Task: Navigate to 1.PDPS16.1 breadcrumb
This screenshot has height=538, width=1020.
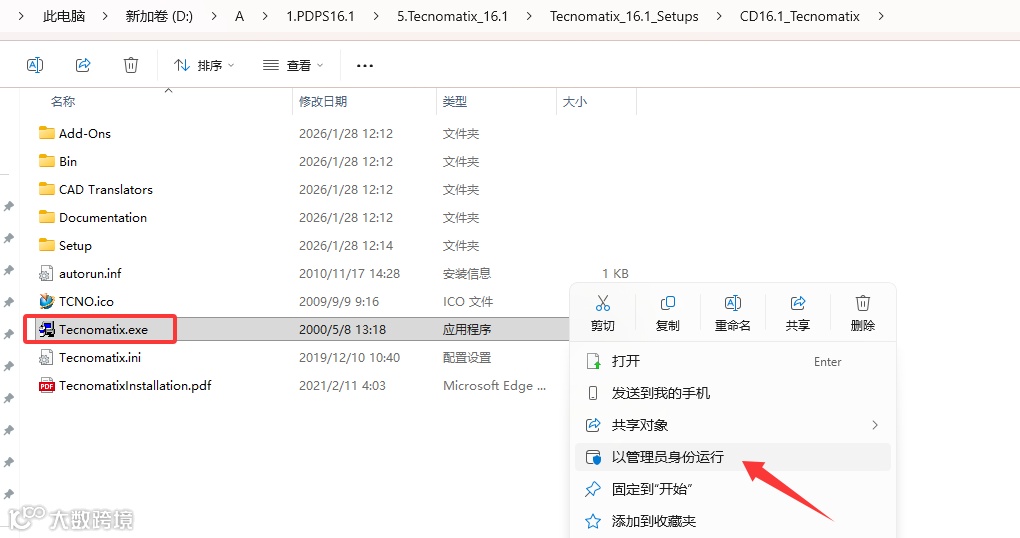Action: tap(320, 16)
